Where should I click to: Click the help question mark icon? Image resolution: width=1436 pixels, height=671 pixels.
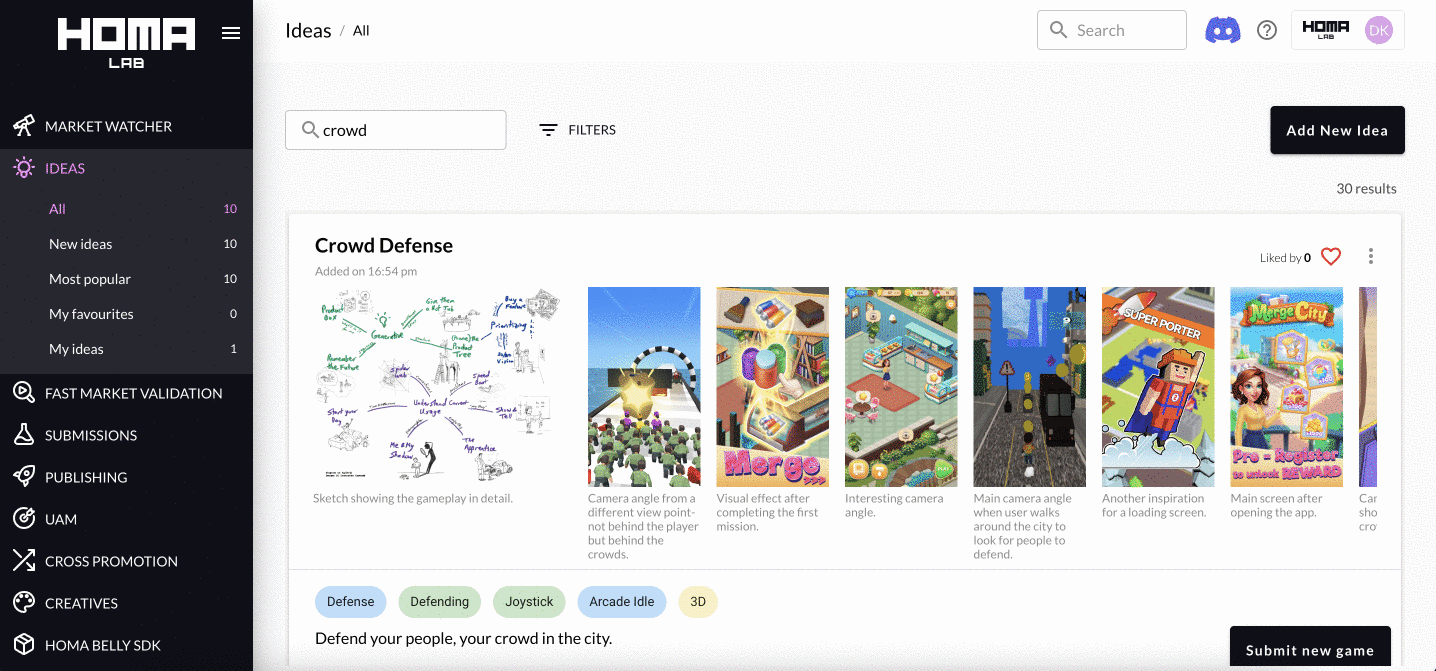(x=1267, y=30)
